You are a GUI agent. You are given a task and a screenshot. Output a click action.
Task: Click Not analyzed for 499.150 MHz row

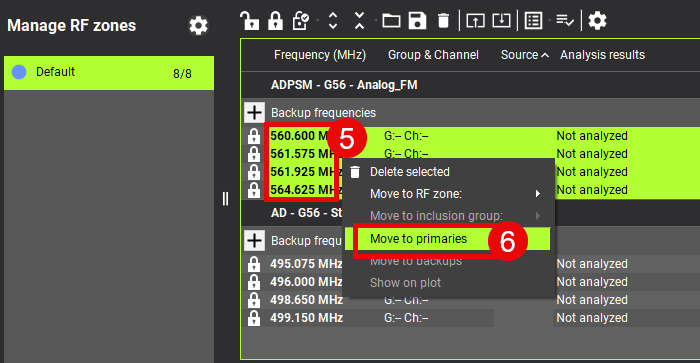click(x=592, y=318)
